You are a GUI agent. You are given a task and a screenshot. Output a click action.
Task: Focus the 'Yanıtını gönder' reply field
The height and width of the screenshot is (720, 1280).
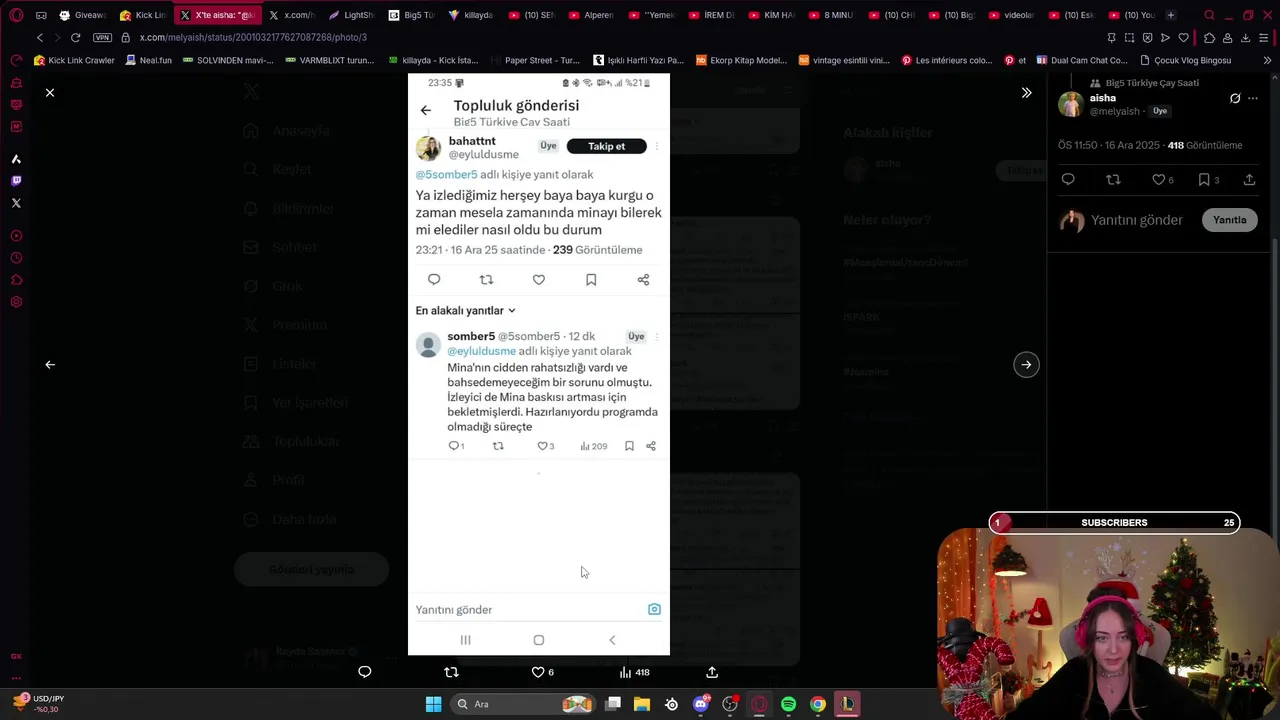click(1137, 220)
